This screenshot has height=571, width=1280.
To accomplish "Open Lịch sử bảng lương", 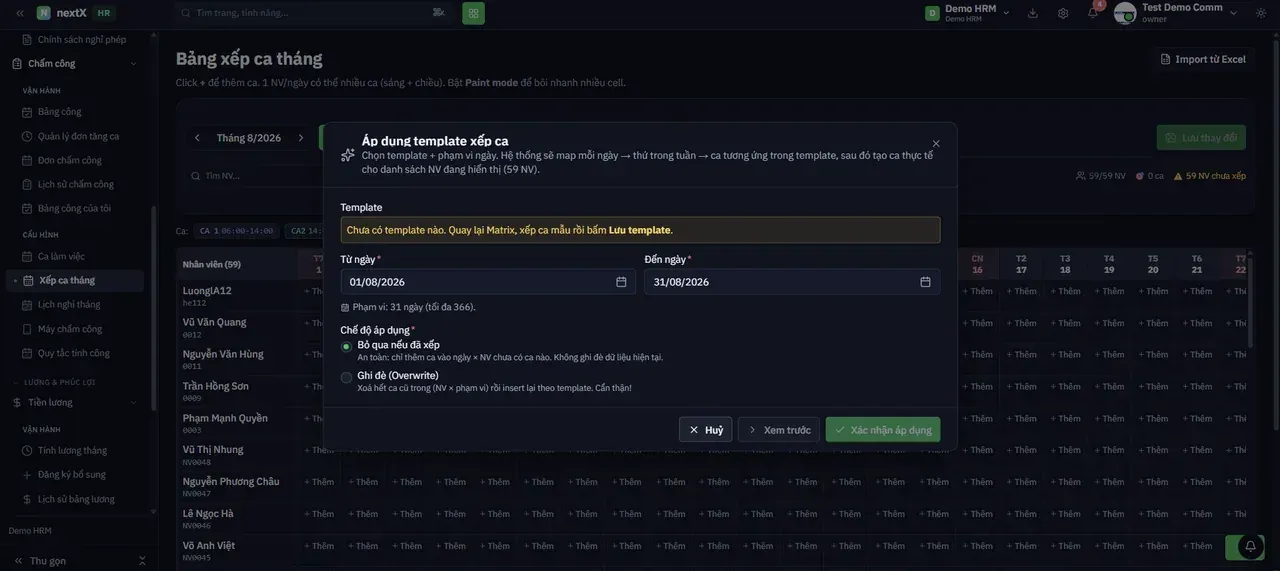I will (75, 499).
